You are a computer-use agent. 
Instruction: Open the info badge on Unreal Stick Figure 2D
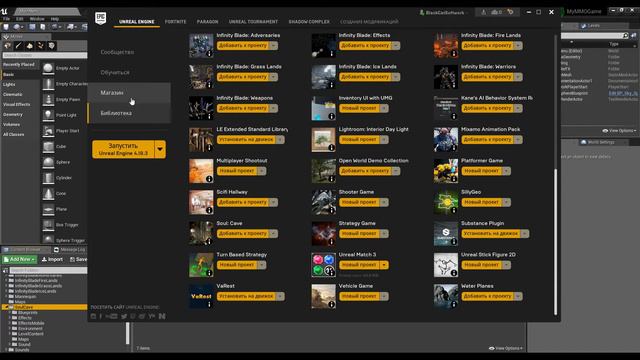[x=454, y=273]
